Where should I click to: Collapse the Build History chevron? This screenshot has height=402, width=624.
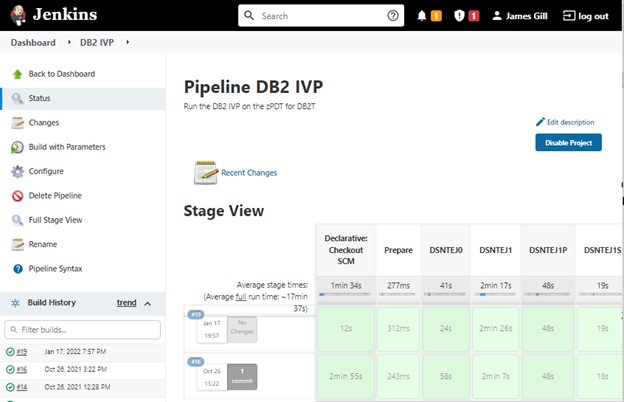[148, 304]
